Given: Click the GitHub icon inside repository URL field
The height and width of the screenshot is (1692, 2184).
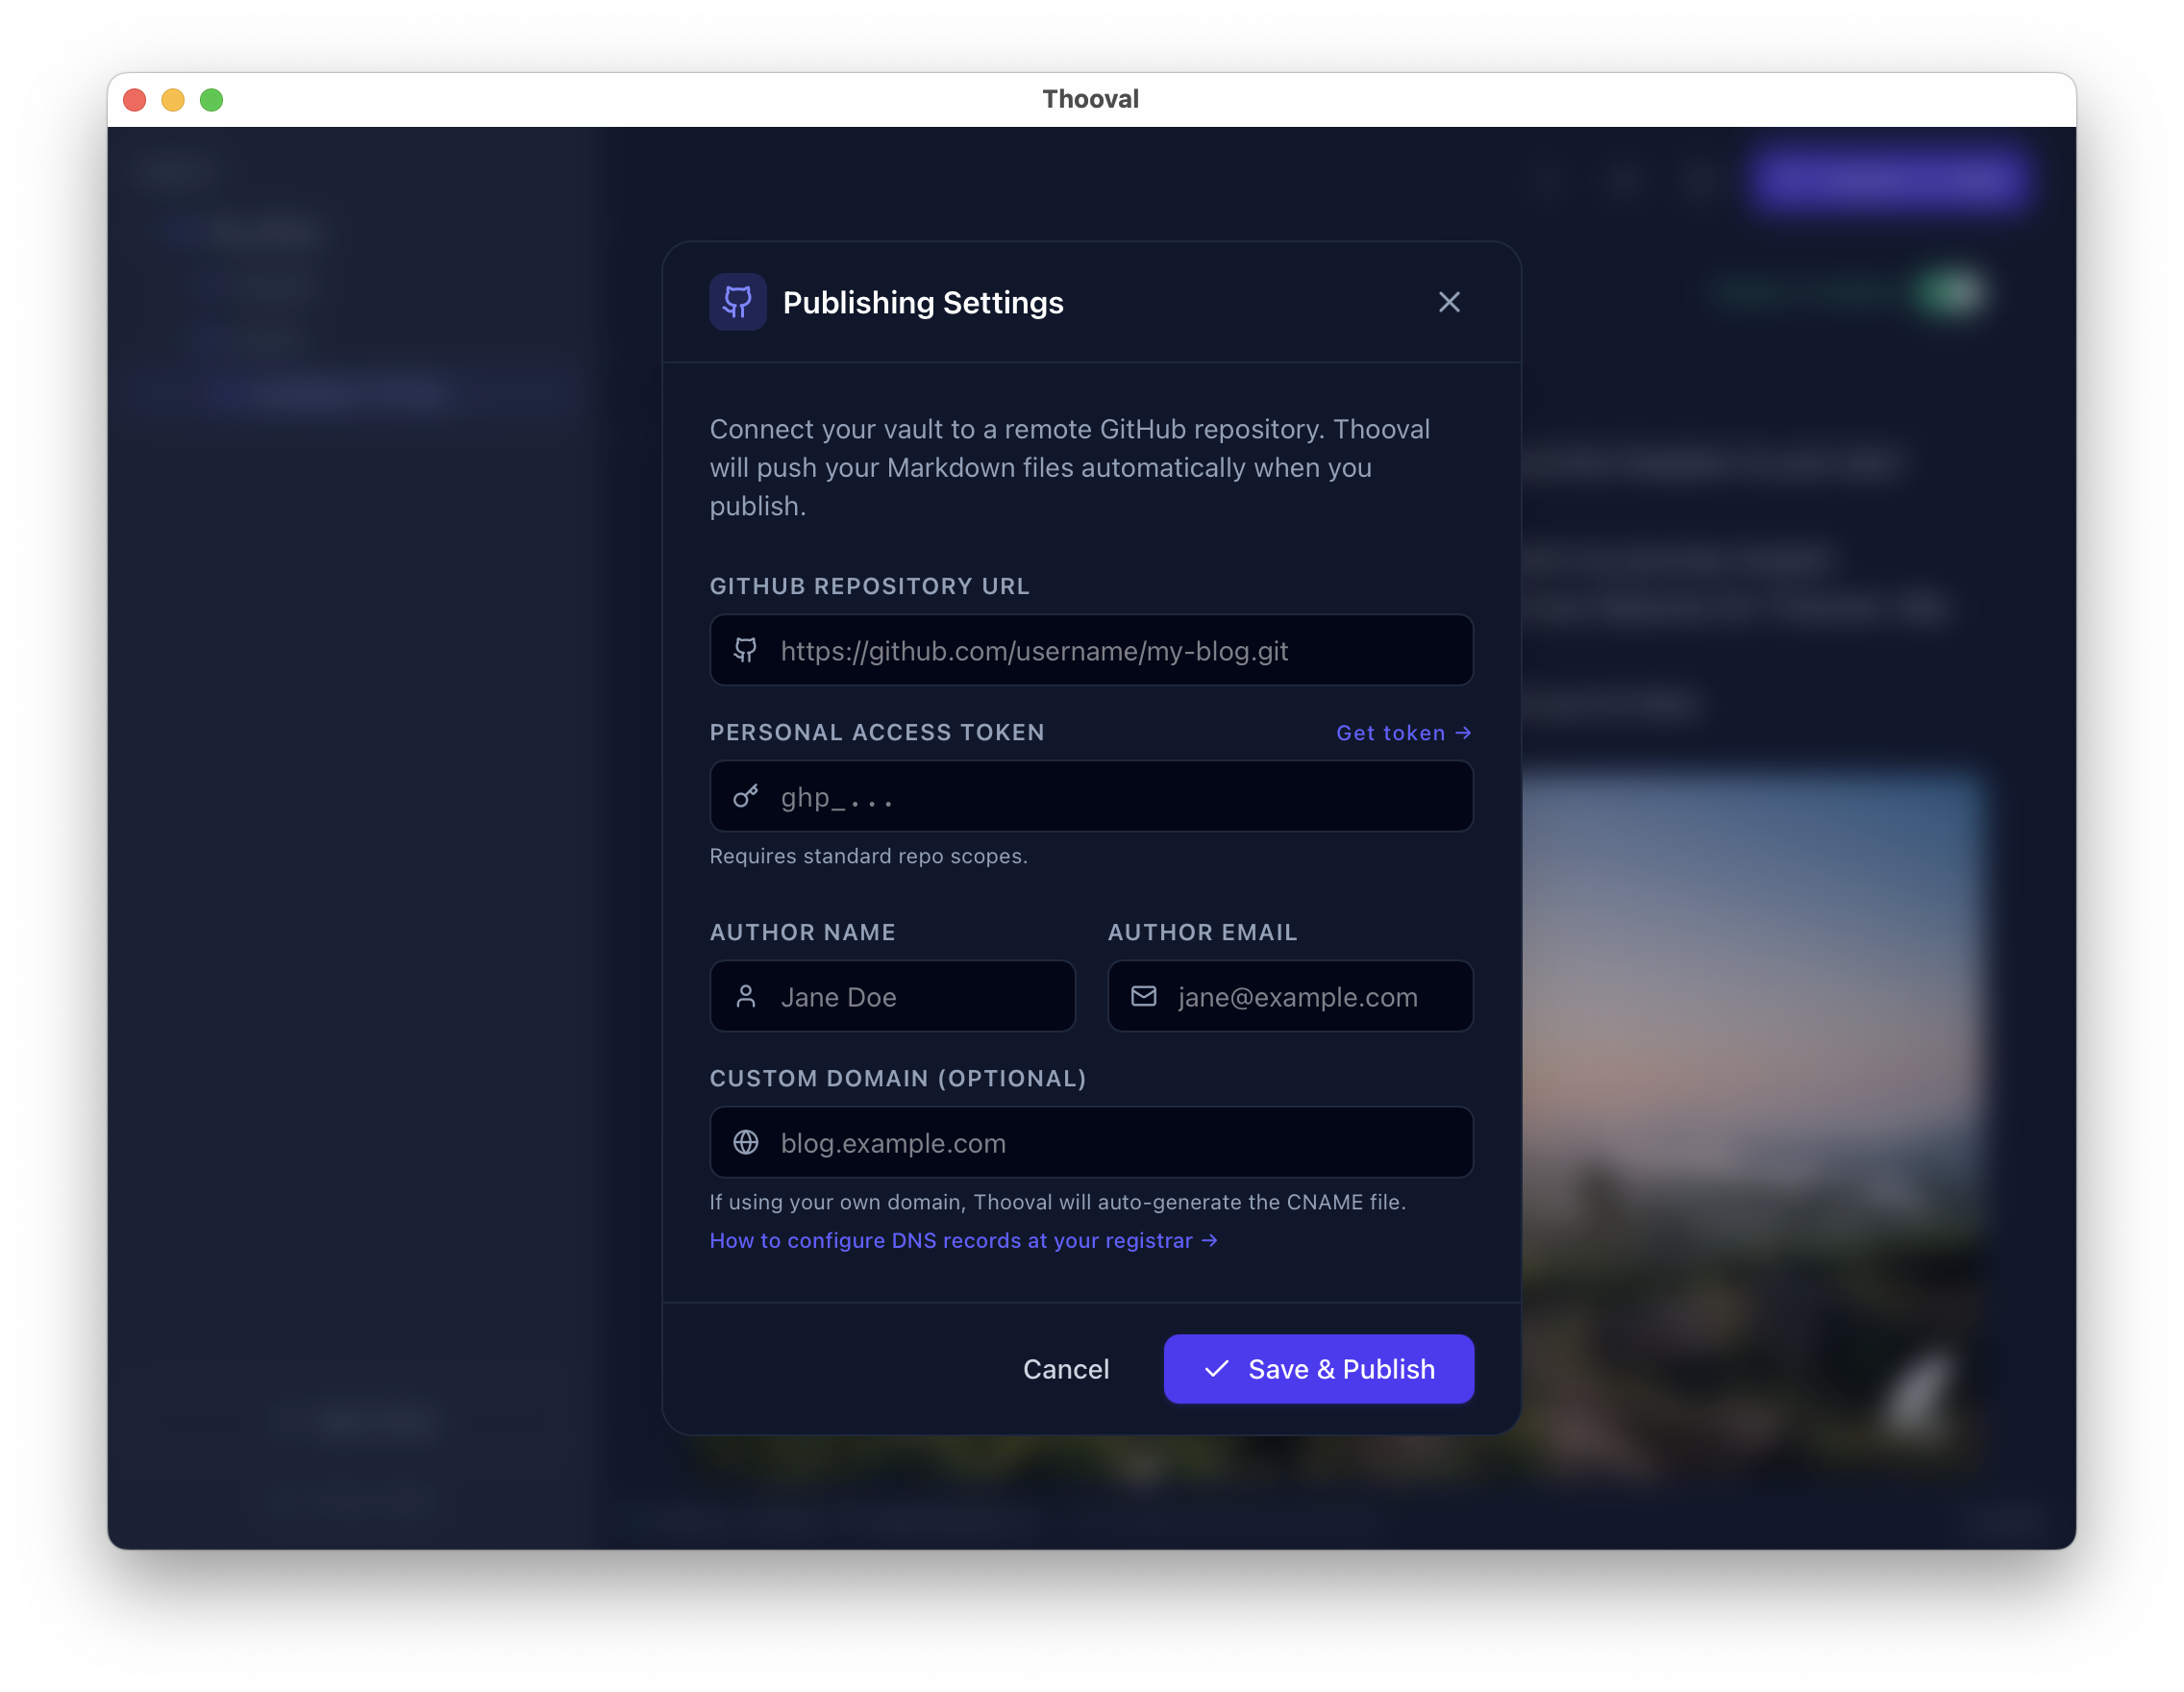Looking at the screenshot, I should coord(745,650).
